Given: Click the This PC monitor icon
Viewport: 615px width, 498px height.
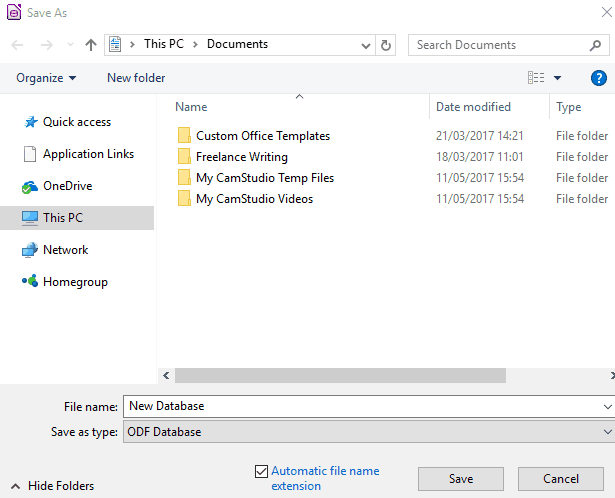Looking at the screenshot, I should click(30, 218).
